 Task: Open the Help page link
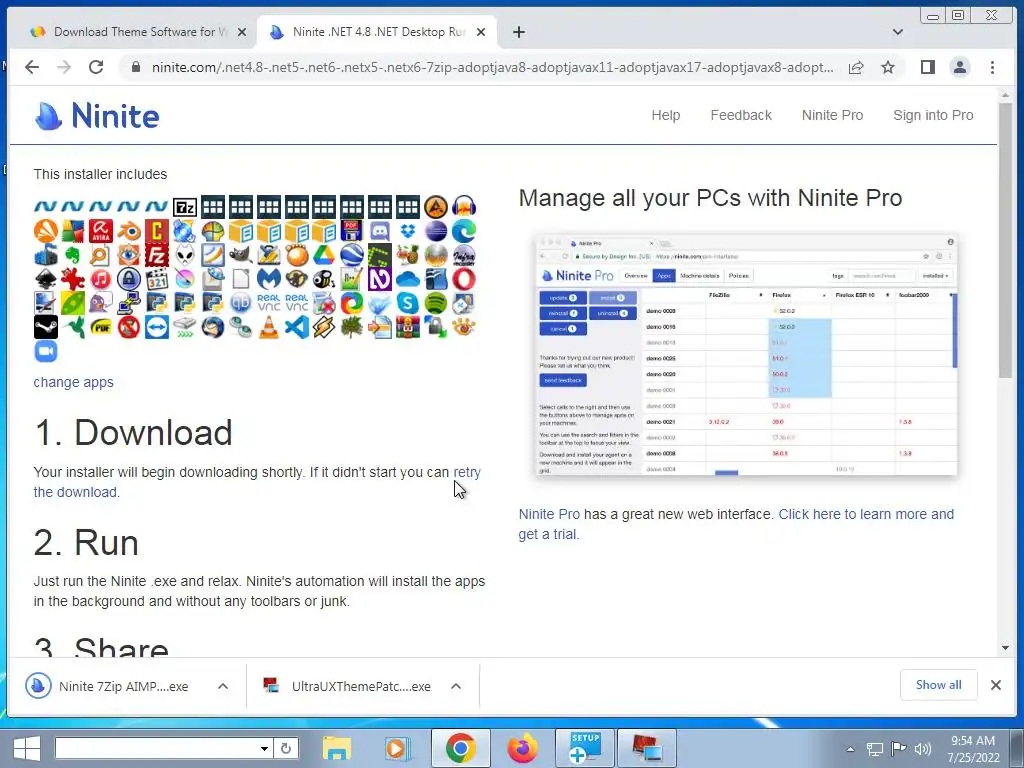tap(665, 115)
